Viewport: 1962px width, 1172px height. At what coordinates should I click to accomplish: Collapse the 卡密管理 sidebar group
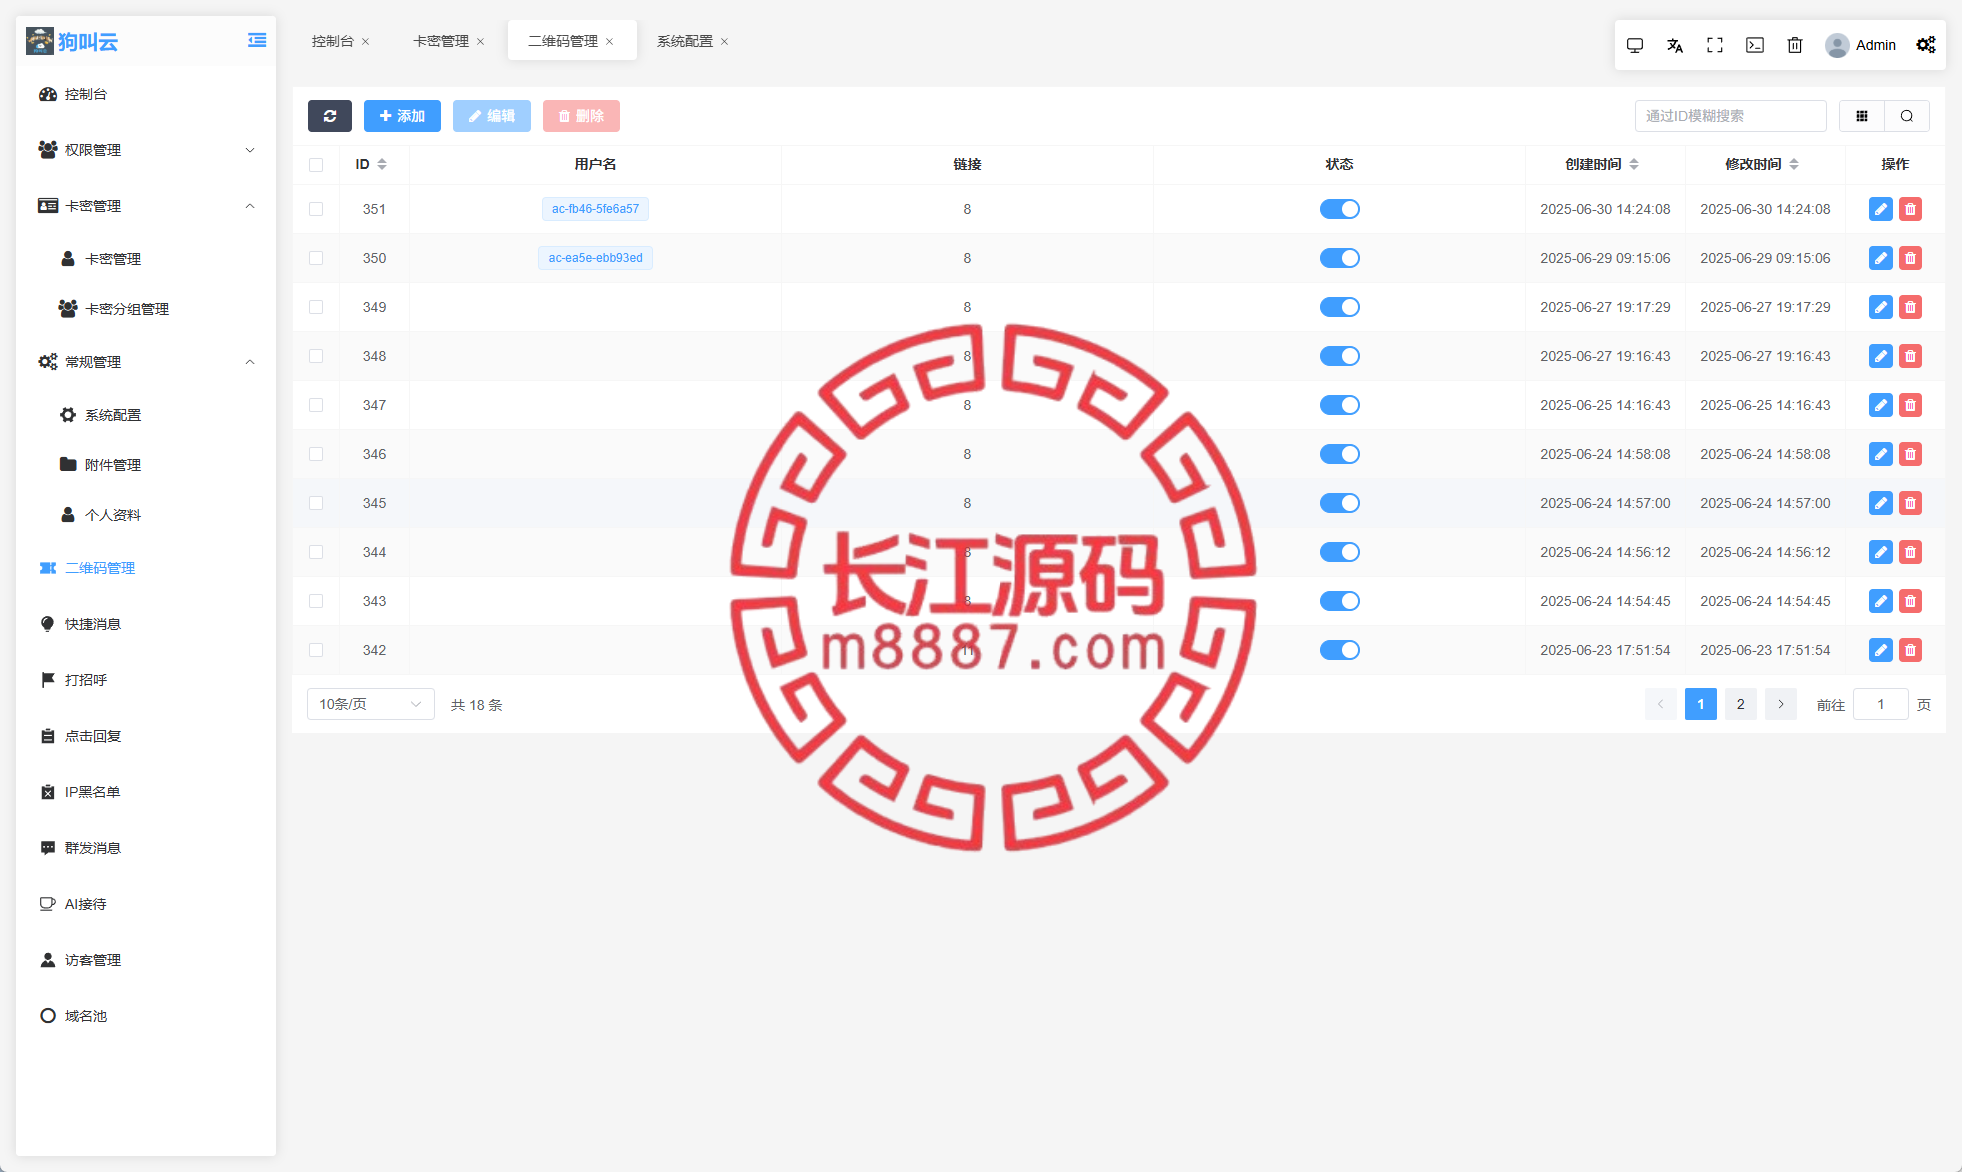(x=146, y=206)
